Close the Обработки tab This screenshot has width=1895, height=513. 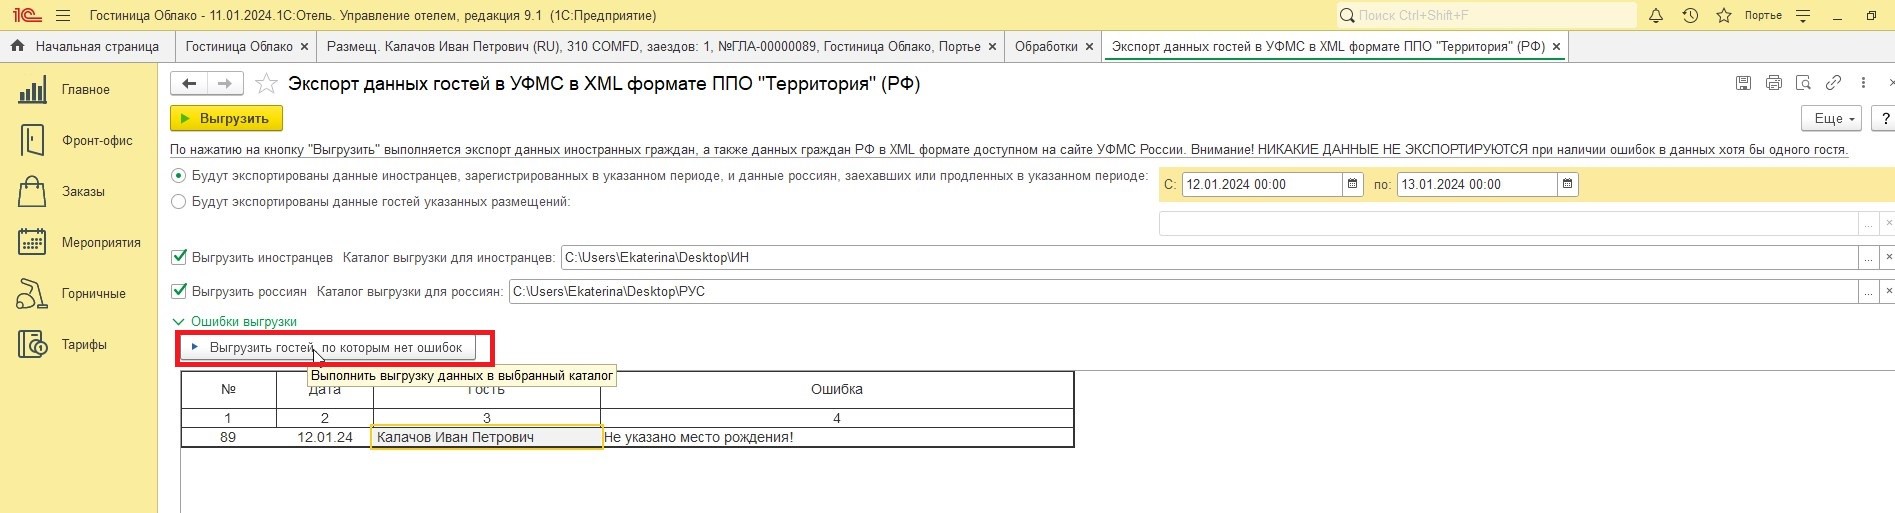[1088, 47]
